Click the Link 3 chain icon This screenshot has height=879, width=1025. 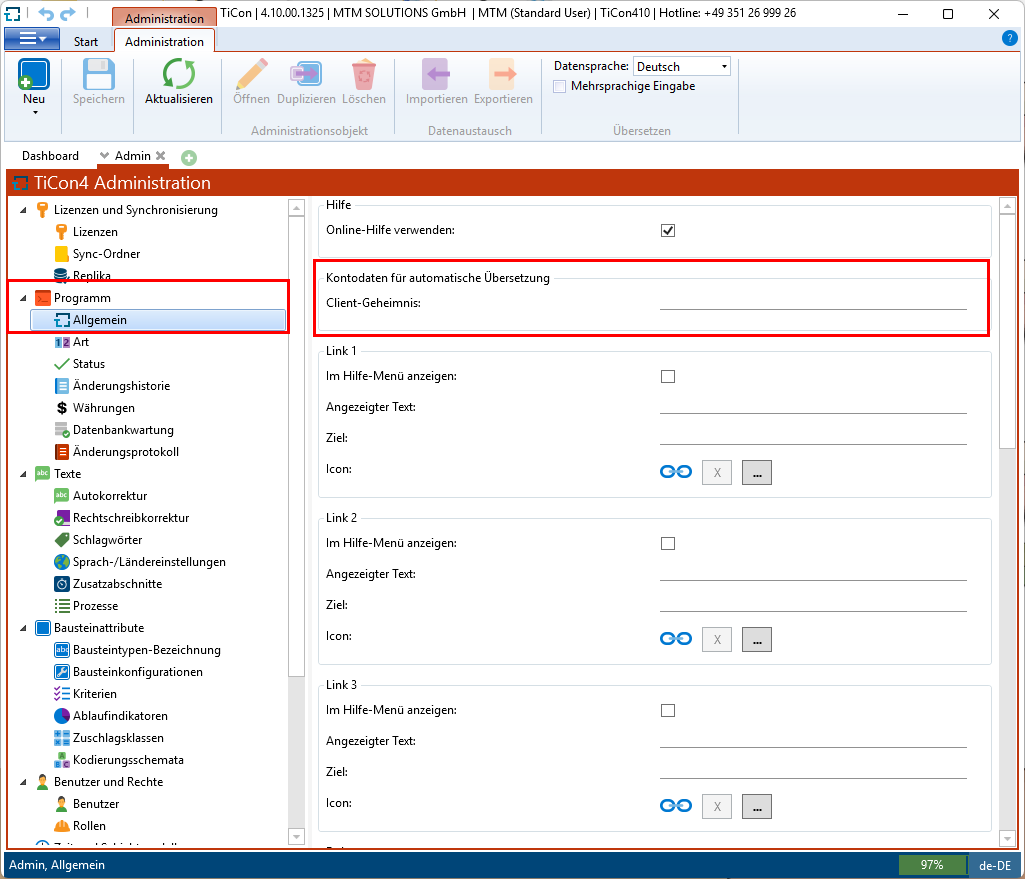(x=675, y=806)
